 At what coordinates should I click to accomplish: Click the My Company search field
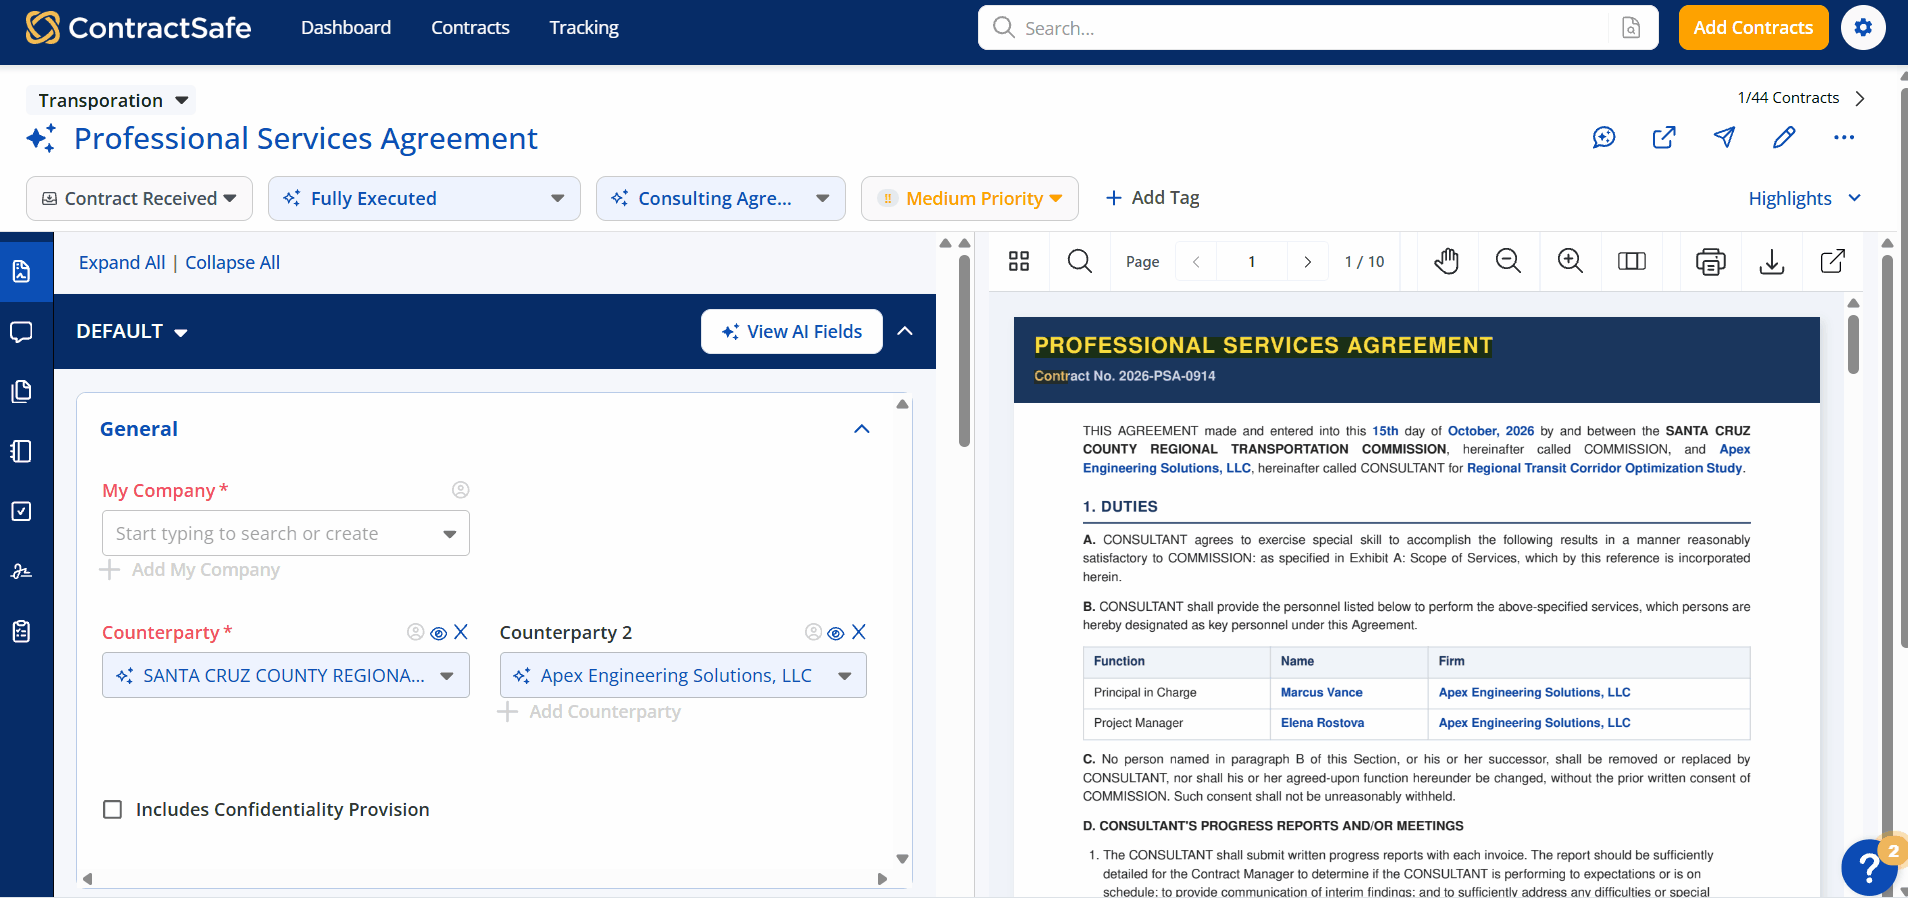click(286, 534)
